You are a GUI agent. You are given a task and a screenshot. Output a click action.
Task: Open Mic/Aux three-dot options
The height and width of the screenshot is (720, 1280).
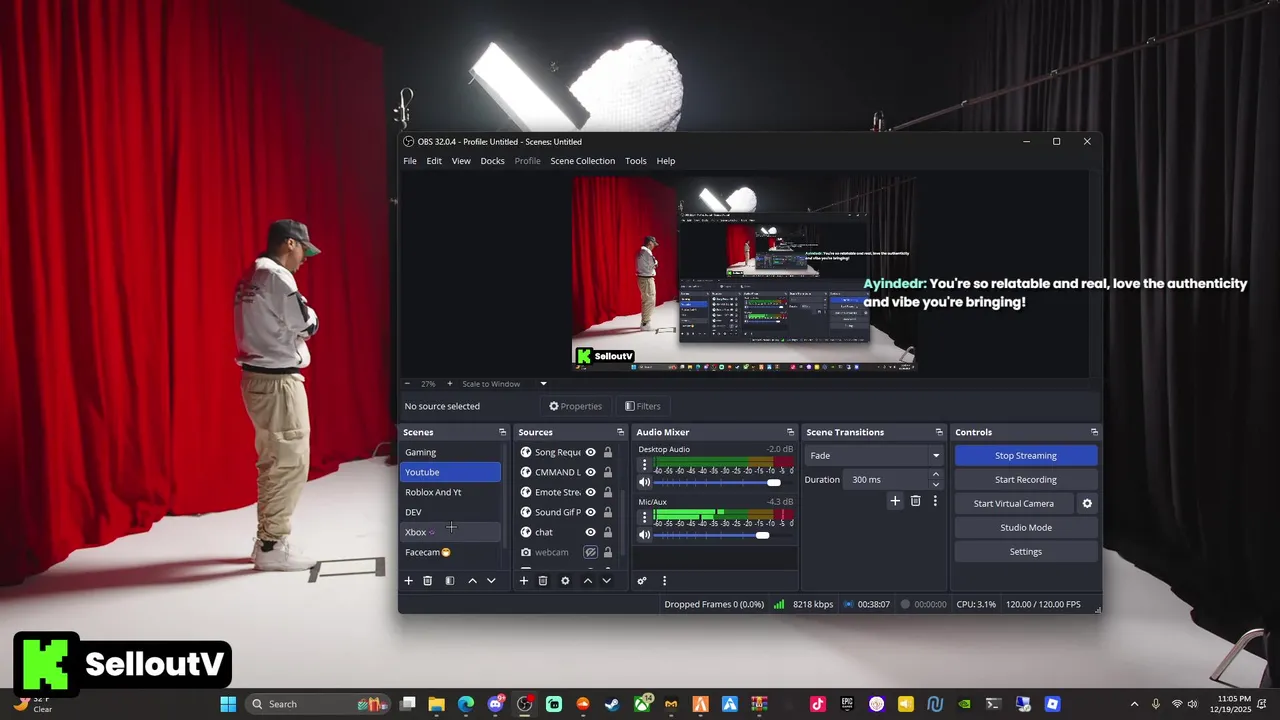click(x=644, y=518)
